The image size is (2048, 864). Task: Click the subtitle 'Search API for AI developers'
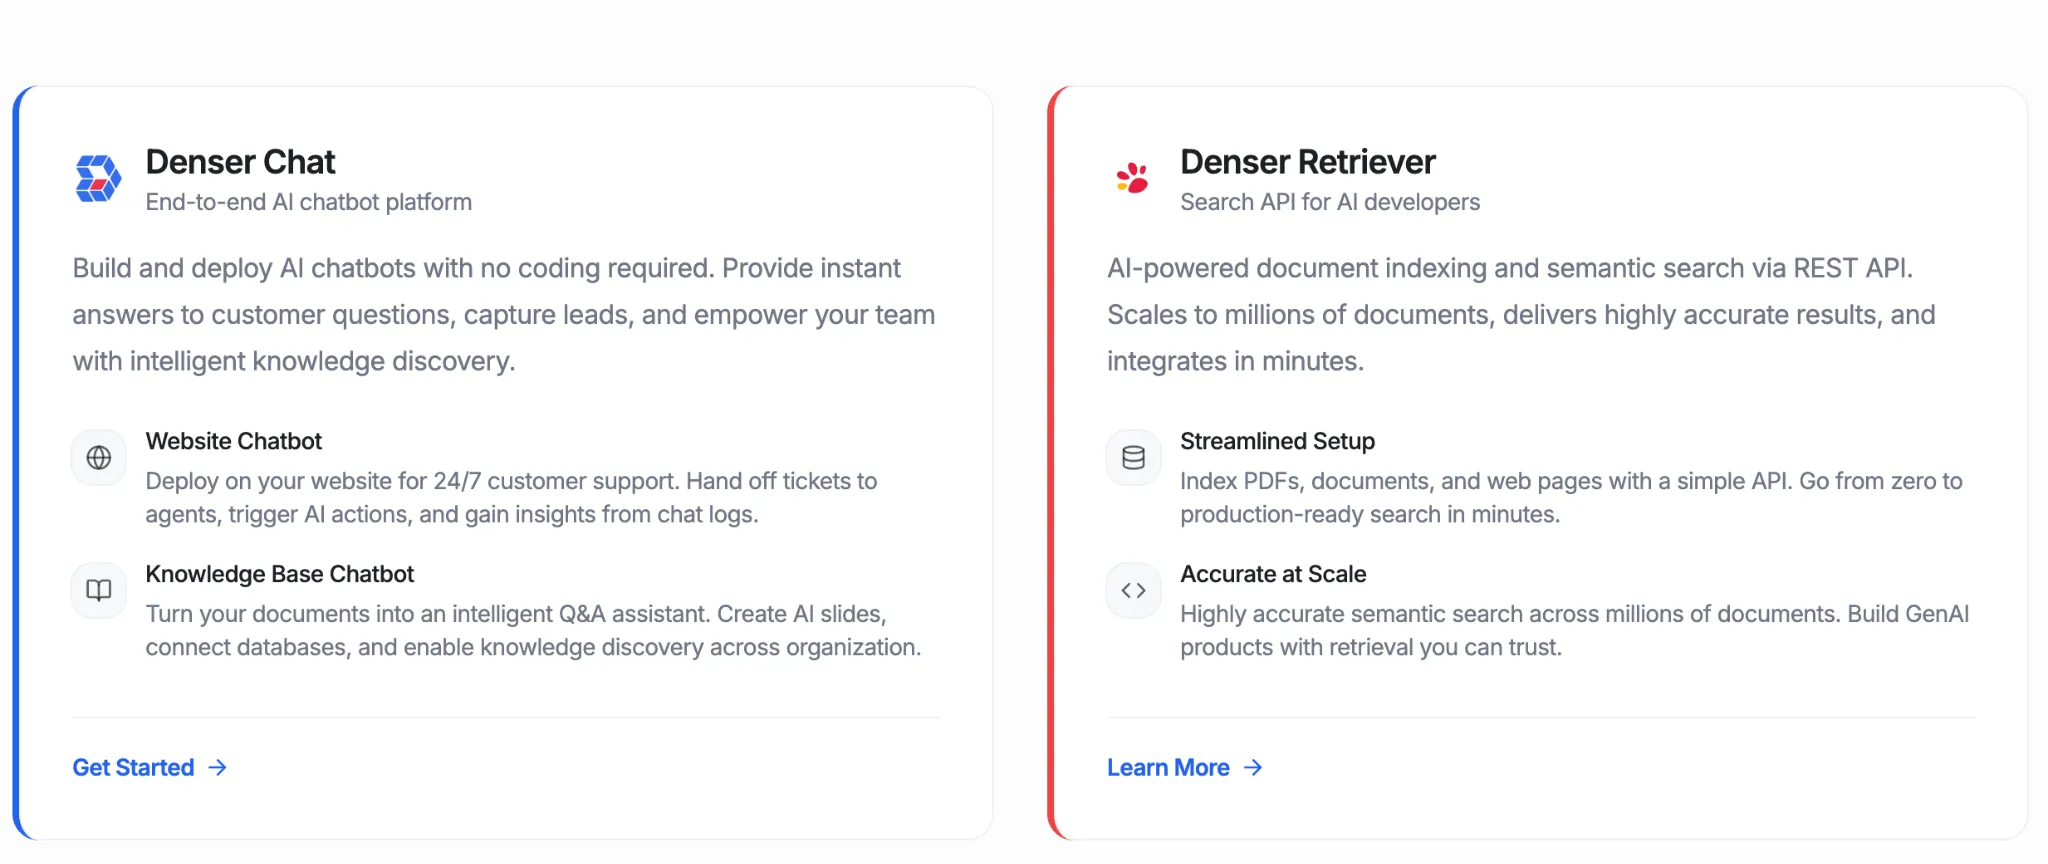click(1330, 202)
